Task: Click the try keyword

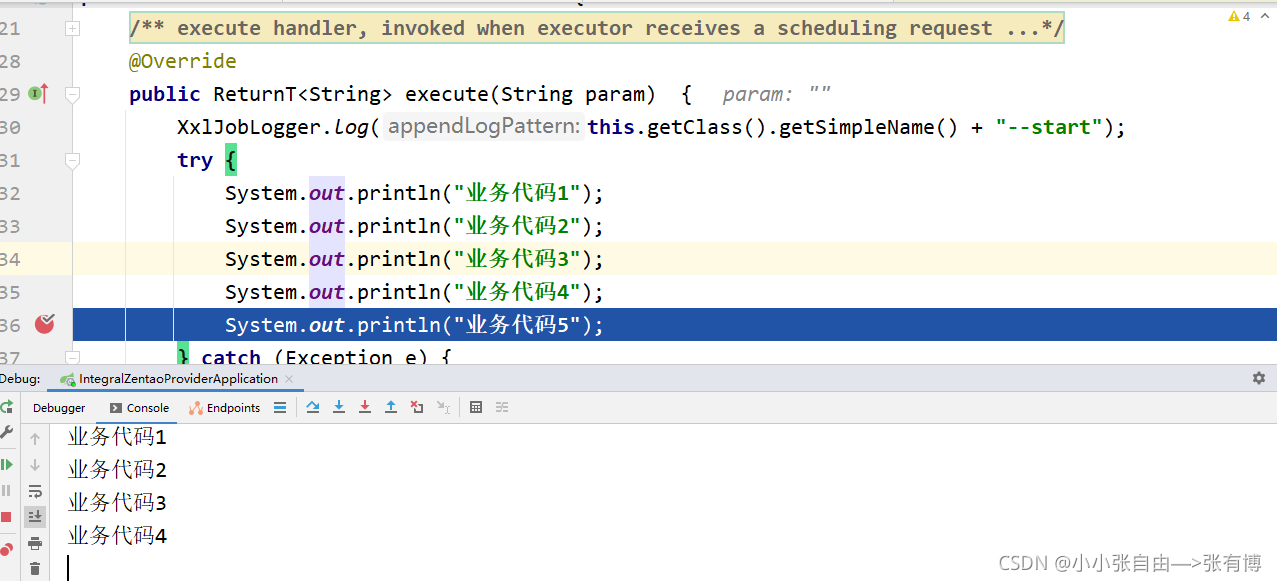Action: tap(195, 160)
